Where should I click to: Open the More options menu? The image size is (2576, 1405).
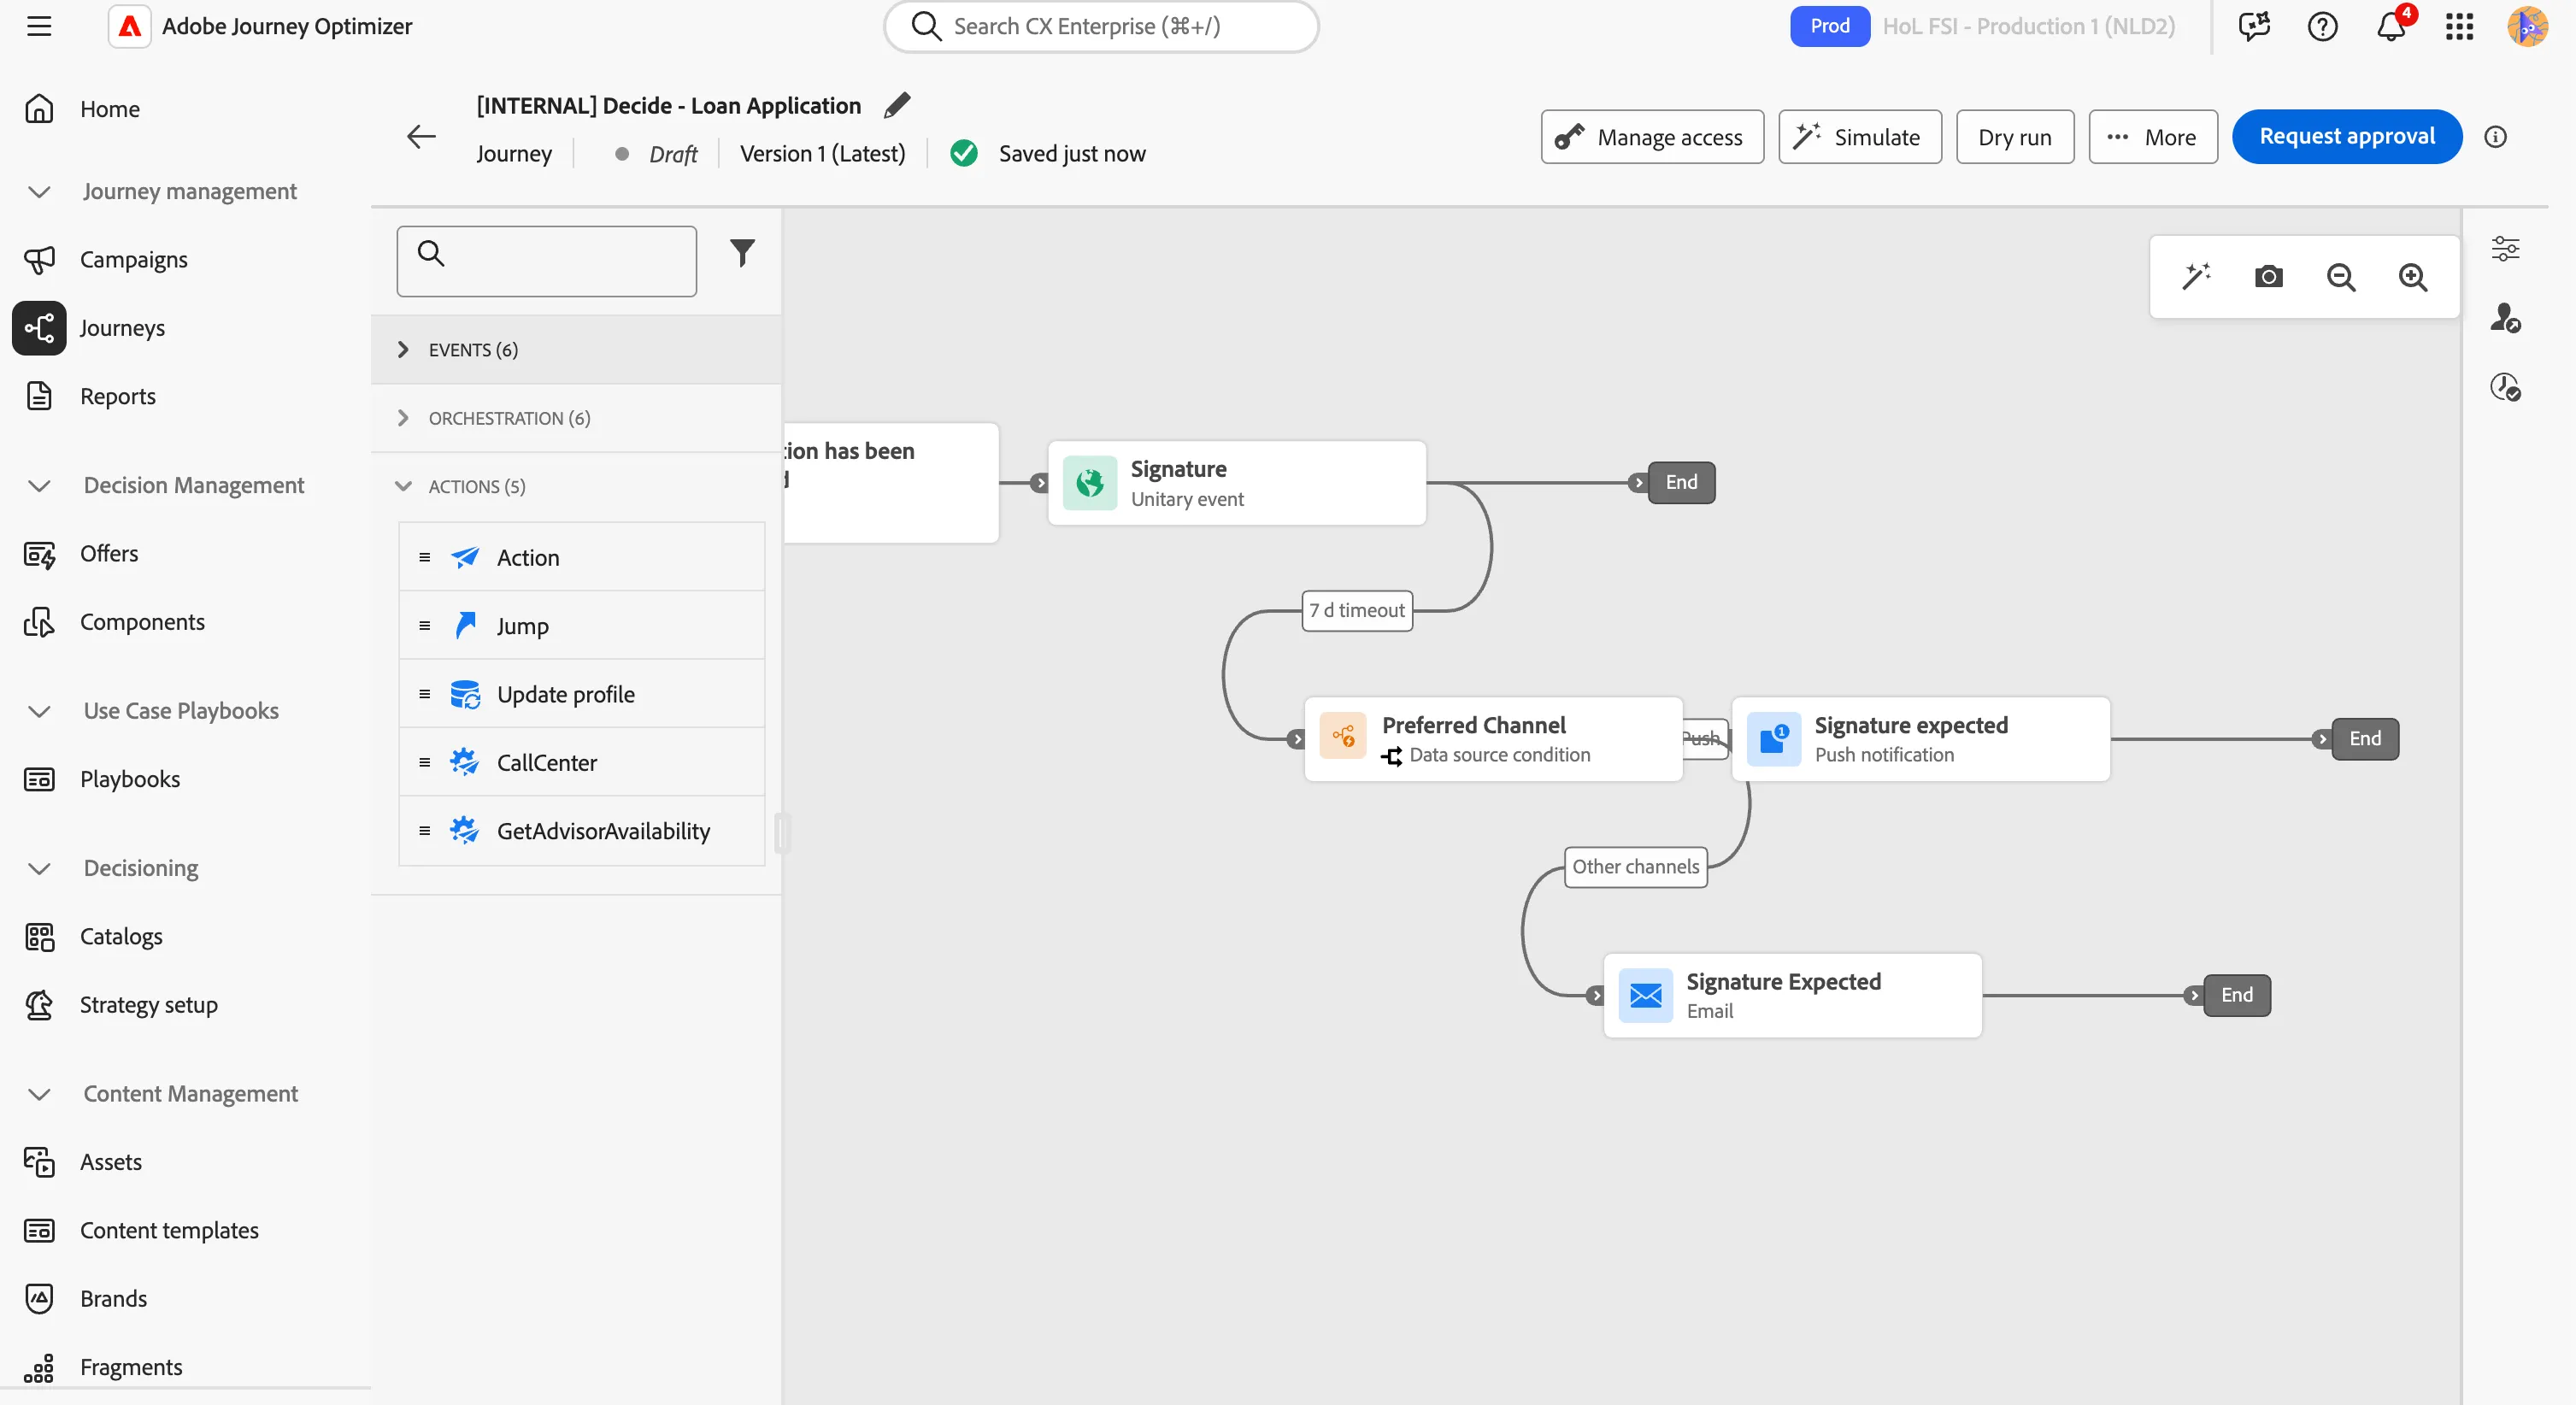click(x=2153, y=137)
